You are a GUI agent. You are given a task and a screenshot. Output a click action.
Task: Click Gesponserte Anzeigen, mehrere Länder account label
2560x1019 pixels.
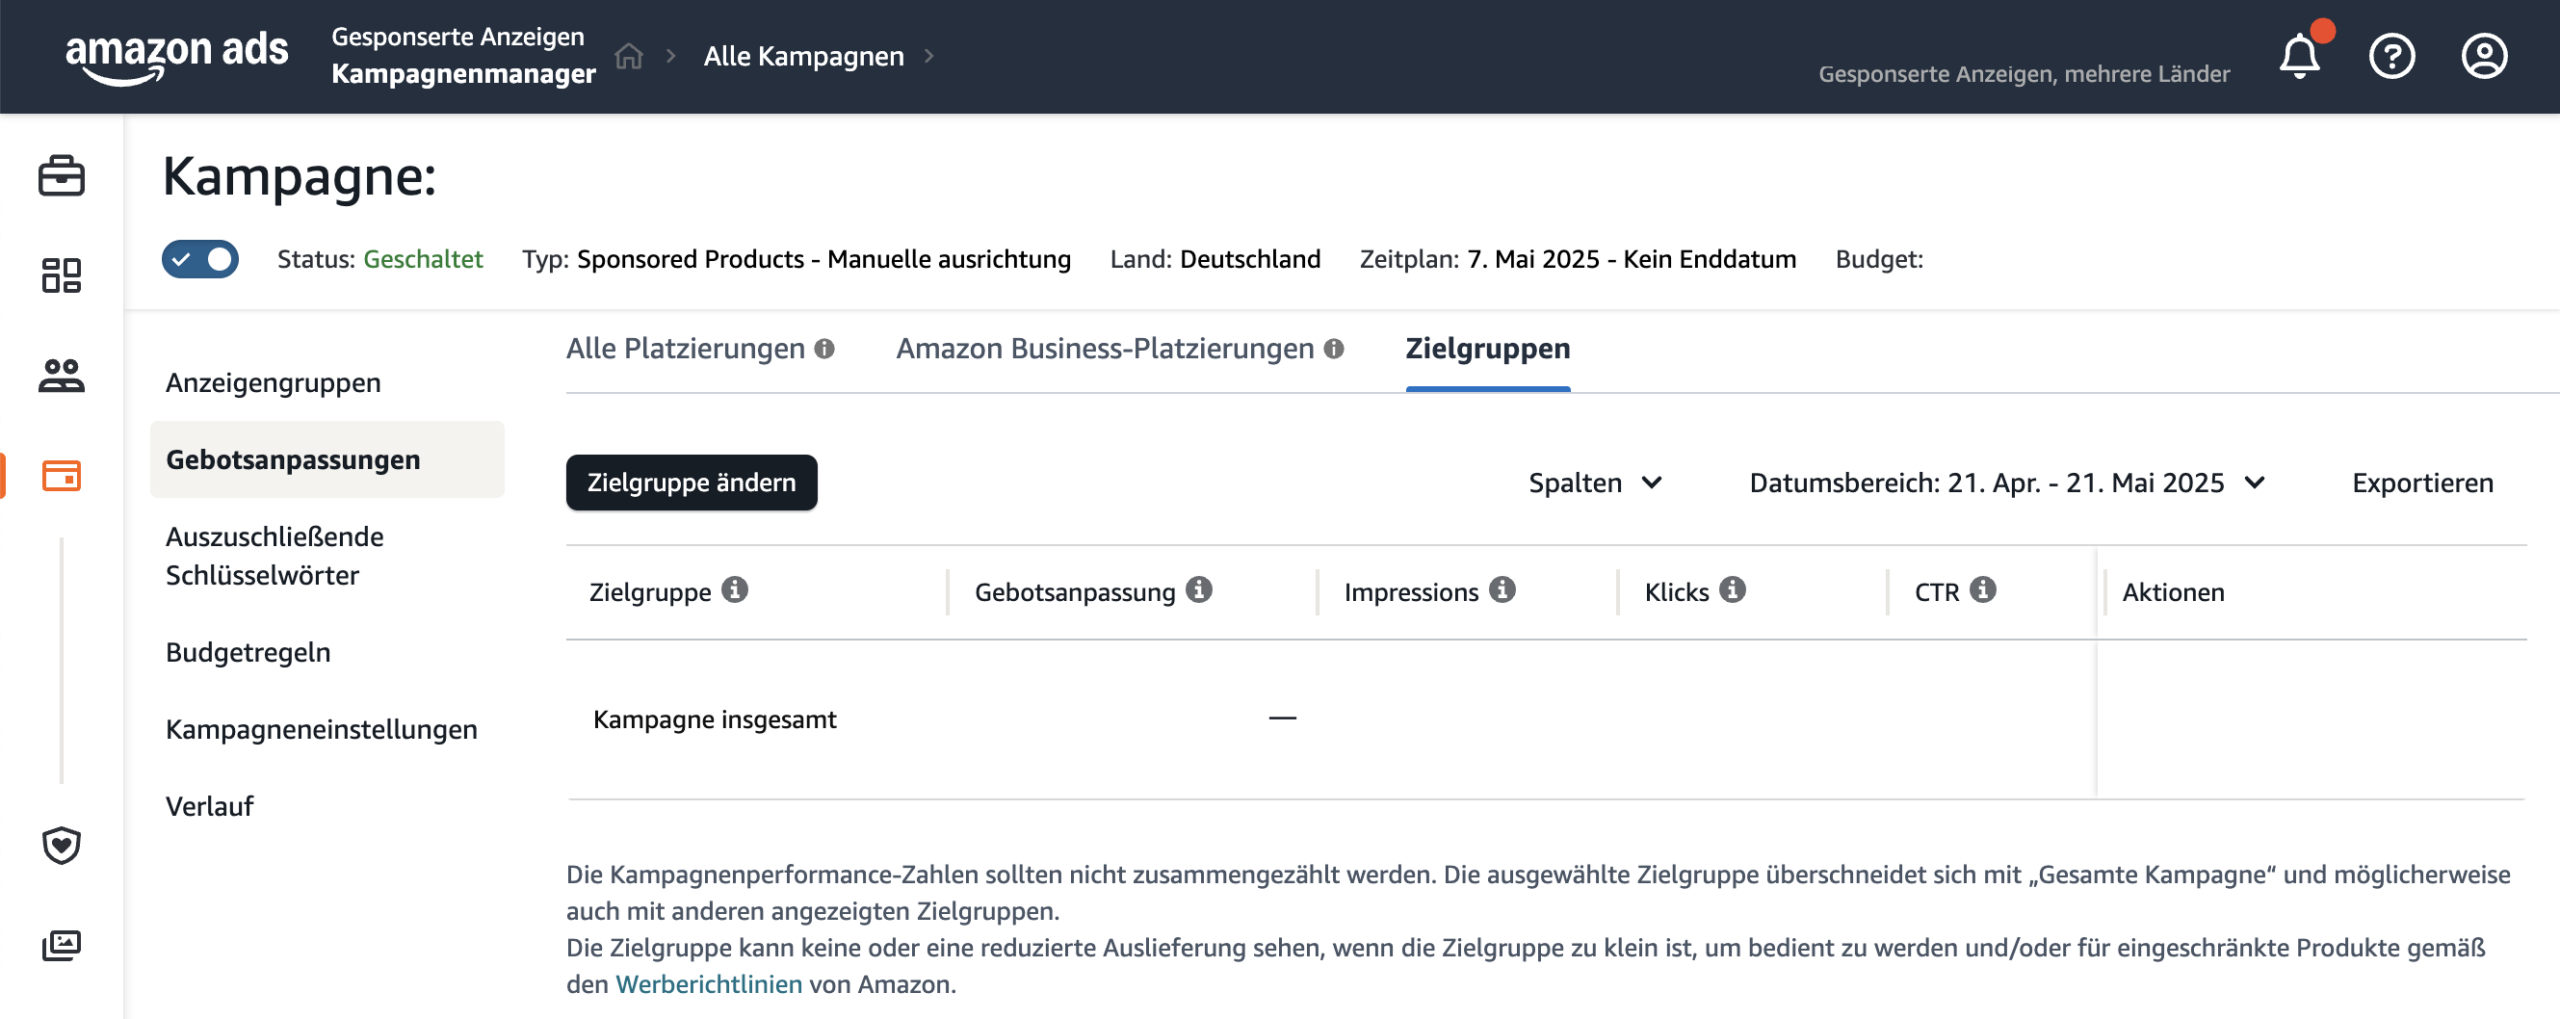(2024, 74)
